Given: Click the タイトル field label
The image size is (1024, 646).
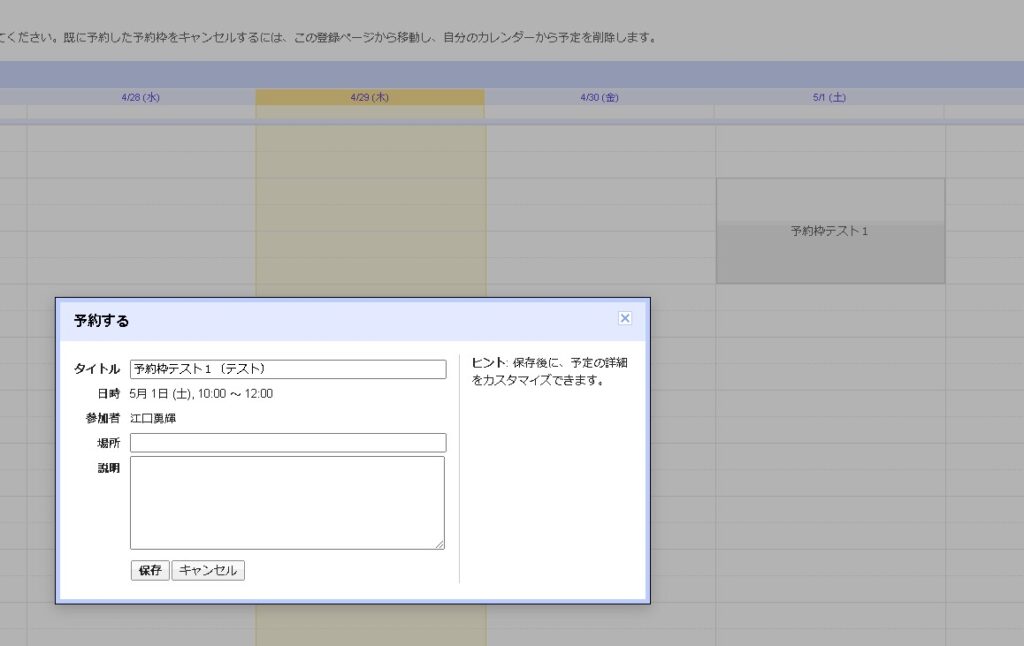Looking at the screenshot, I should pos(97,369).
